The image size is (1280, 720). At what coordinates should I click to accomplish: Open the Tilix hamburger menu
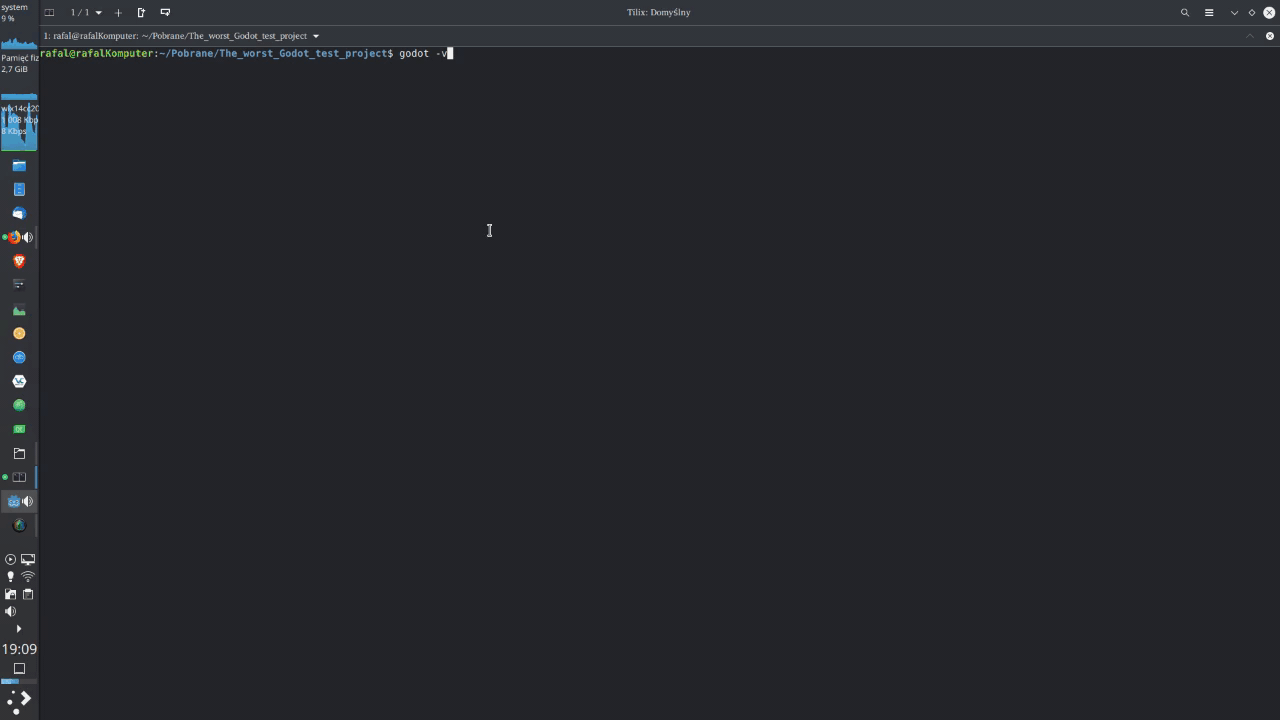1209,12
